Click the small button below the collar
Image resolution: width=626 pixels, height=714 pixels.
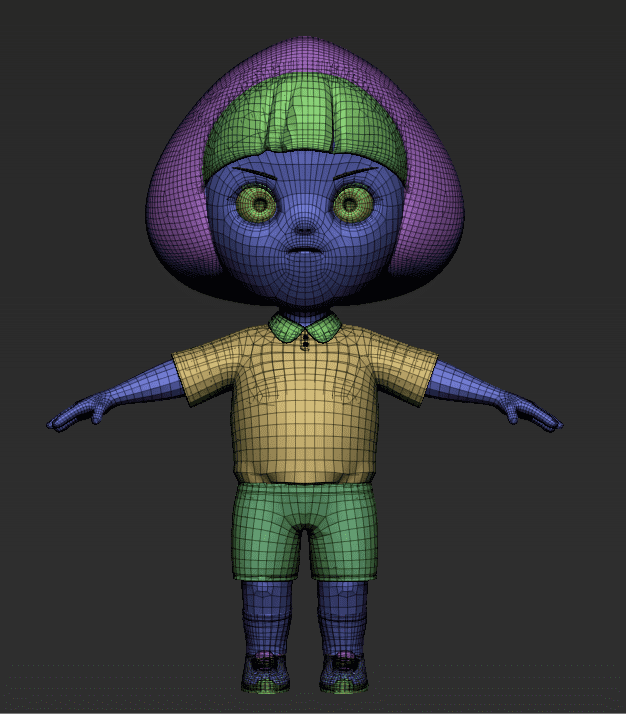coord(305,346)
